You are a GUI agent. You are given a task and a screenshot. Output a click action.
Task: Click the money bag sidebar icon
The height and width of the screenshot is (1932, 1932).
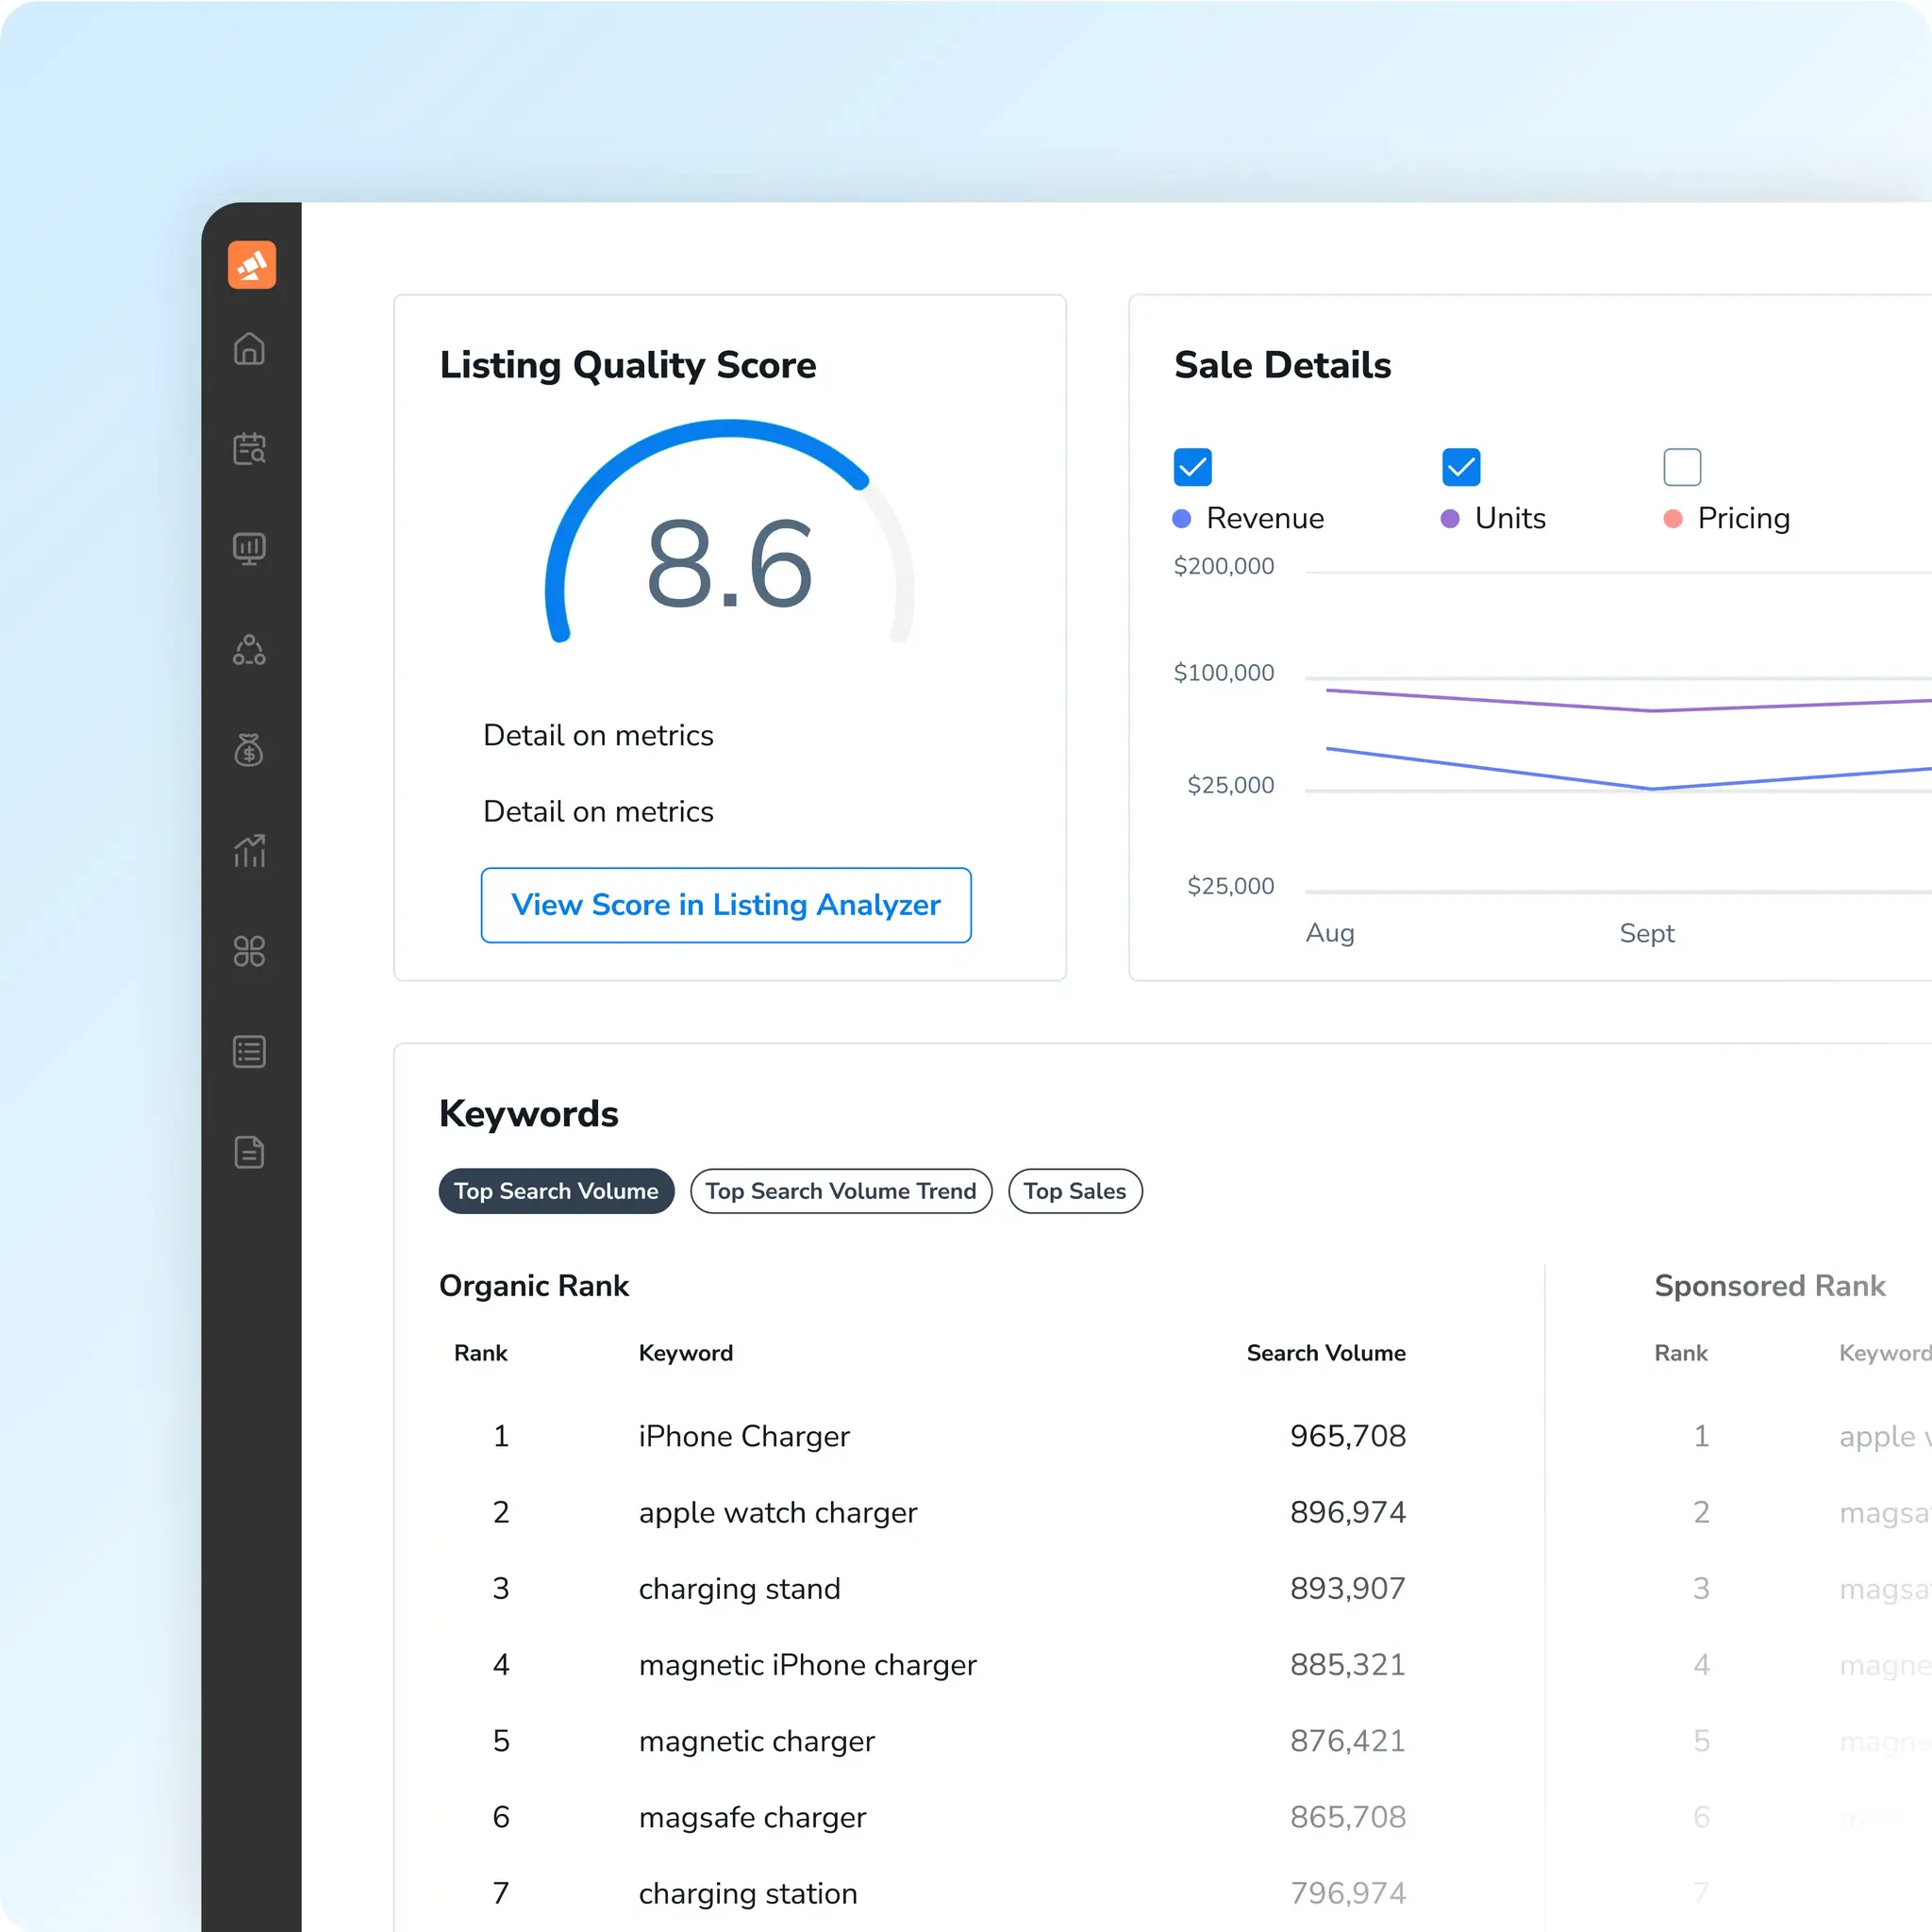click(x=249, y=750)
